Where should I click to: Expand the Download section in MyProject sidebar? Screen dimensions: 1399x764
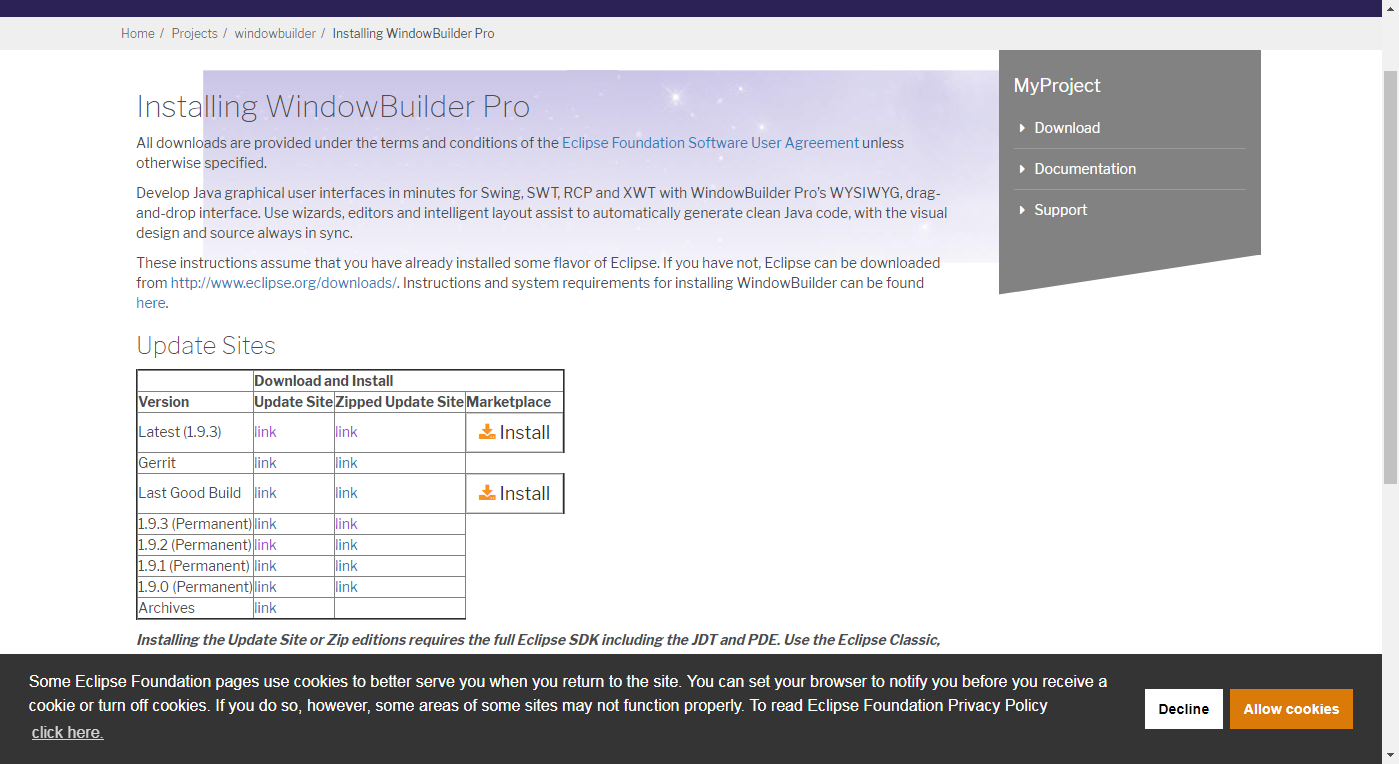pyautogui.click(x=1067, y=128)
